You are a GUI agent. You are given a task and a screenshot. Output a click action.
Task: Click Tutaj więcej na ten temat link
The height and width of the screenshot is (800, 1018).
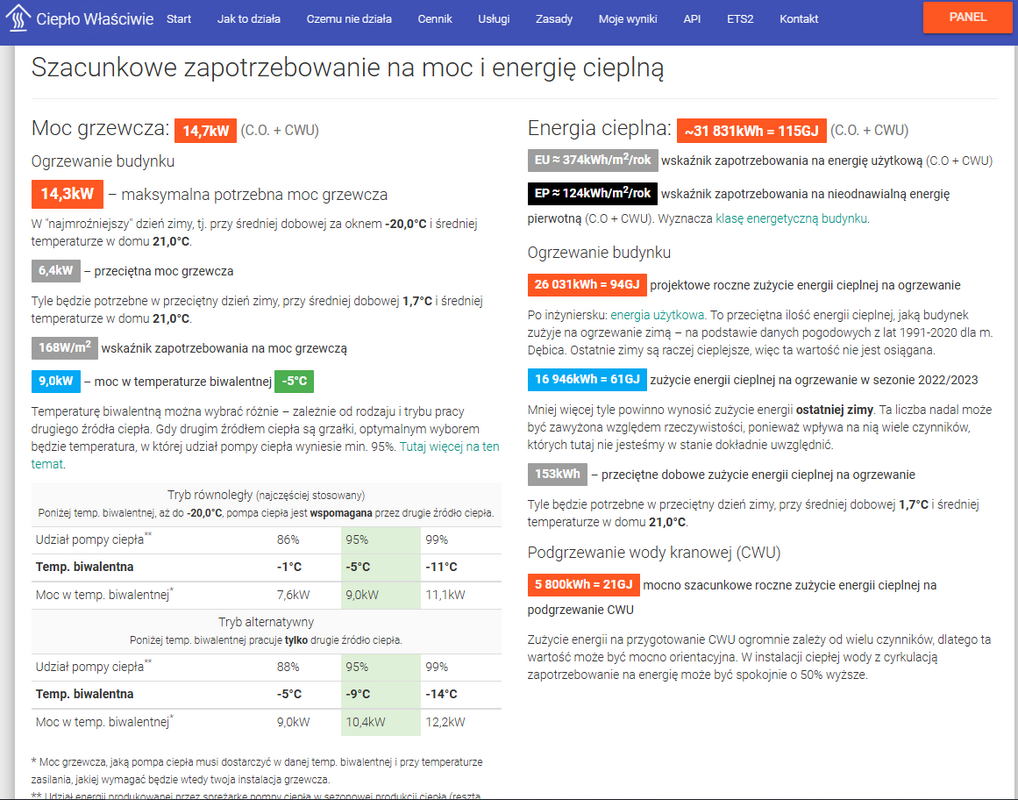[x=449, y=447]
